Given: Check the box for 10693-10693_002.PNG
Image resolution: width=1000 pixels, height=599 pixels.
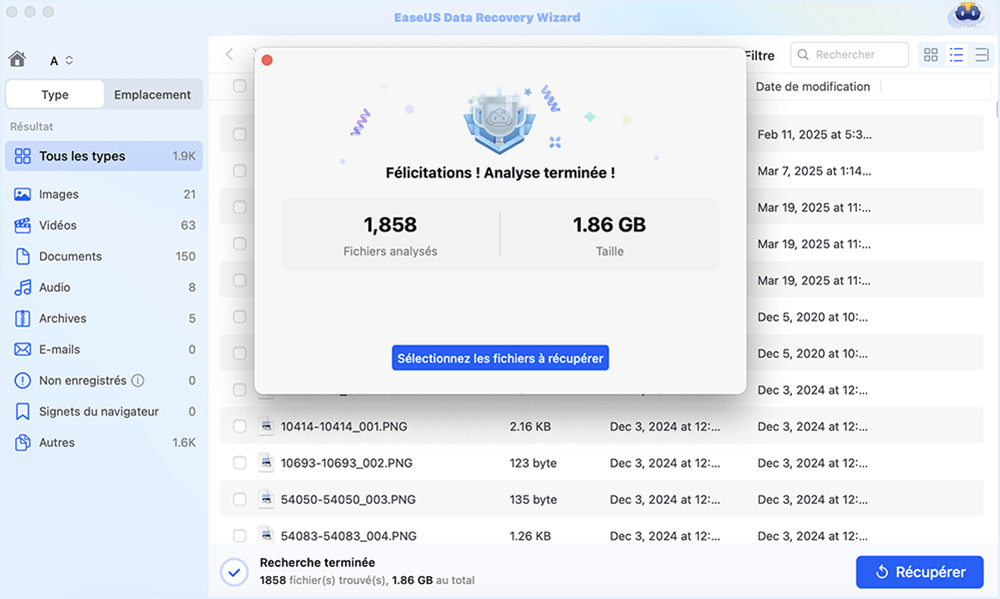Looking at the screenshot, I should (x=240, y=462).
